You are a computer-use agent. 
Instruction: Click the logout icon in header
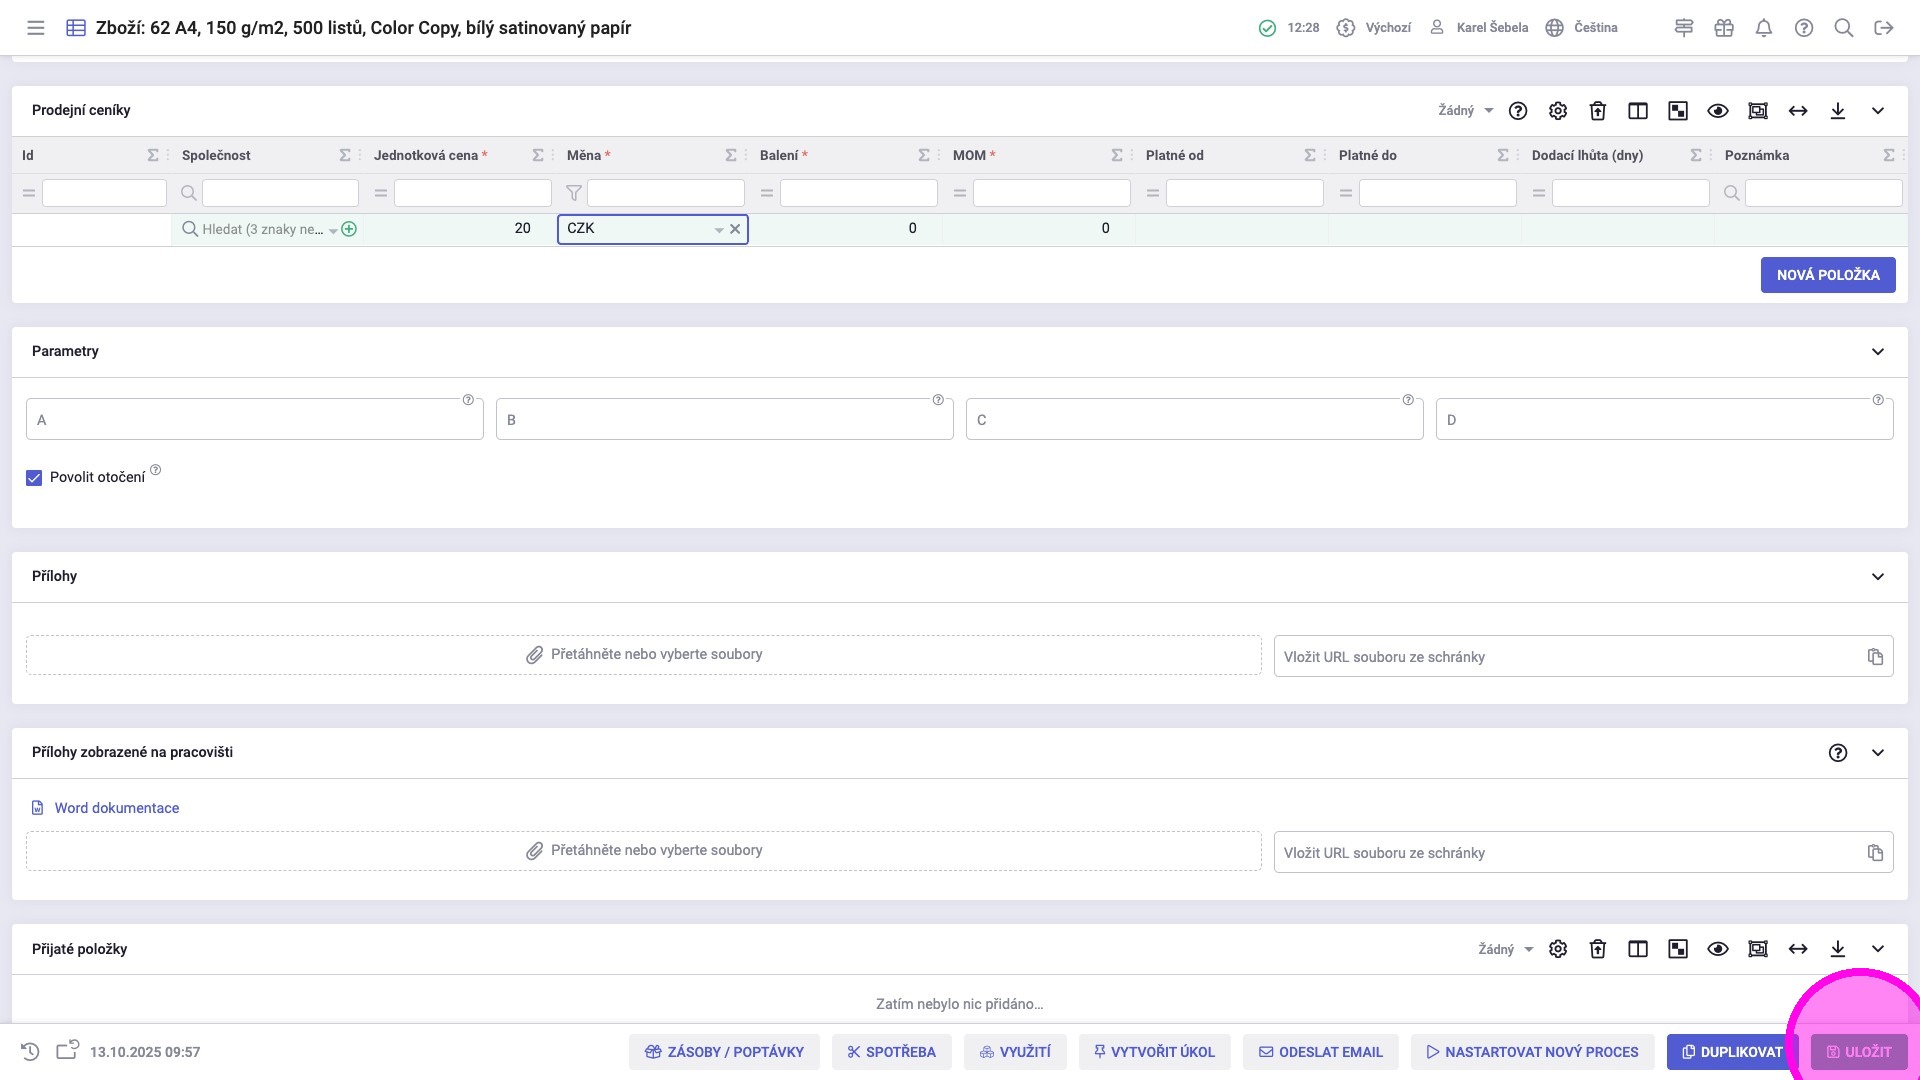1884,28
